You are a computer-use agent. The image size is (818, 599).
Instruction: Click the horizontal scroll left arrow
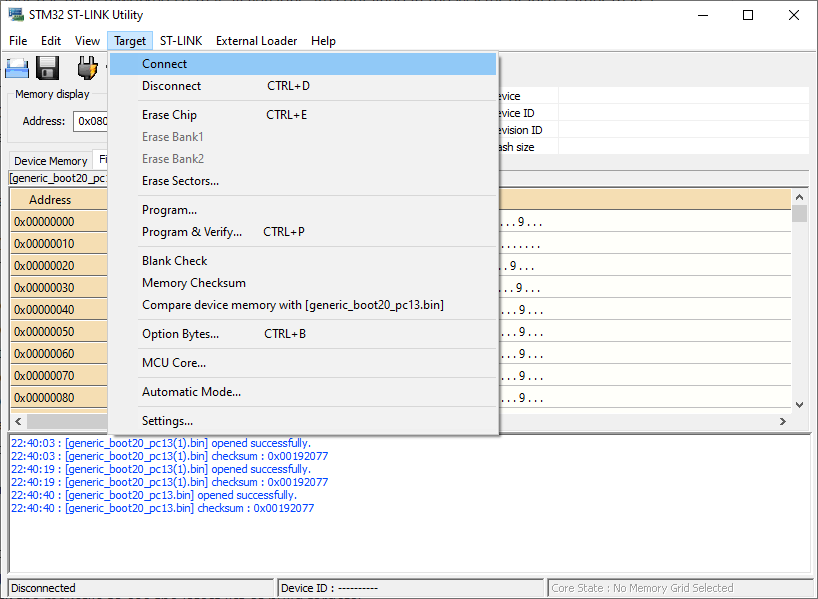coord(18,421)
